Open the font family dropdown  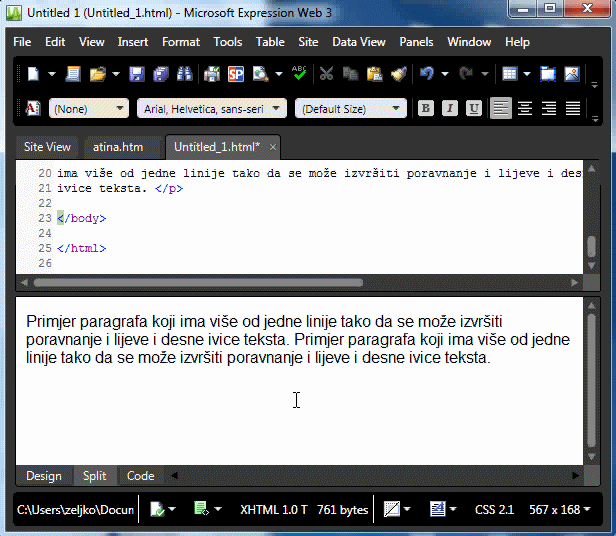[211, 108]
